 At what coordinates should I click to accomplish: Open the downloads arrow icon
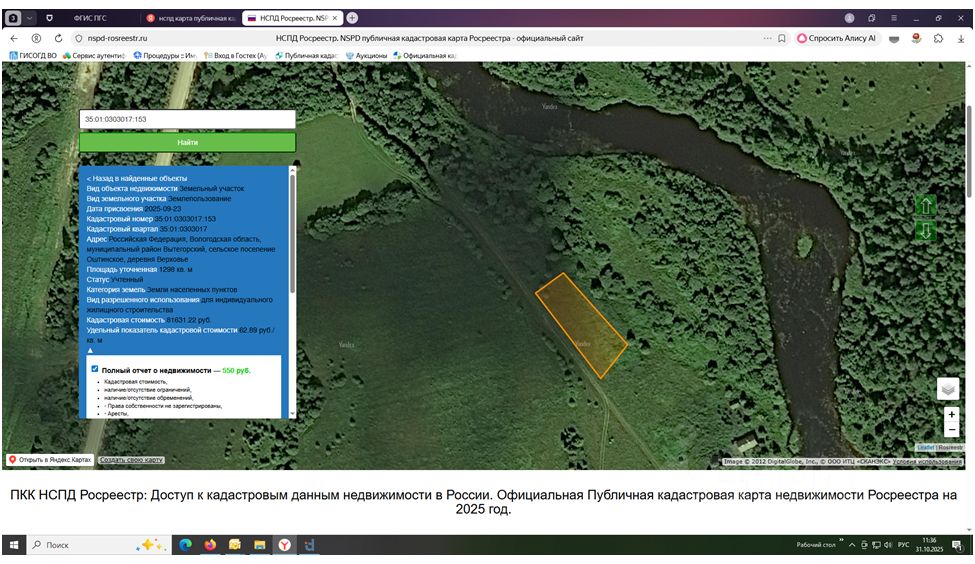(x=961, y=38)
